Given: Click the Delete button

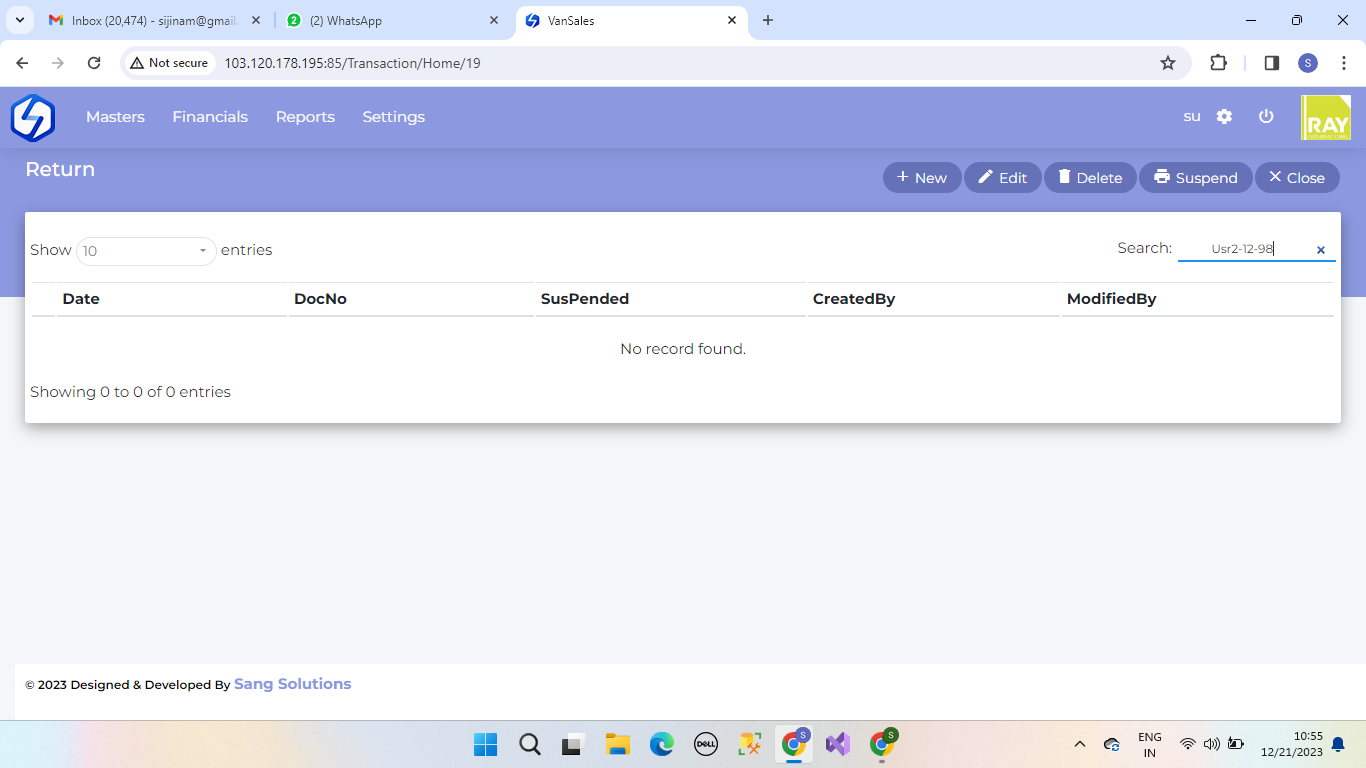Looking at the screenshot, I should (x=1089, y=178).
